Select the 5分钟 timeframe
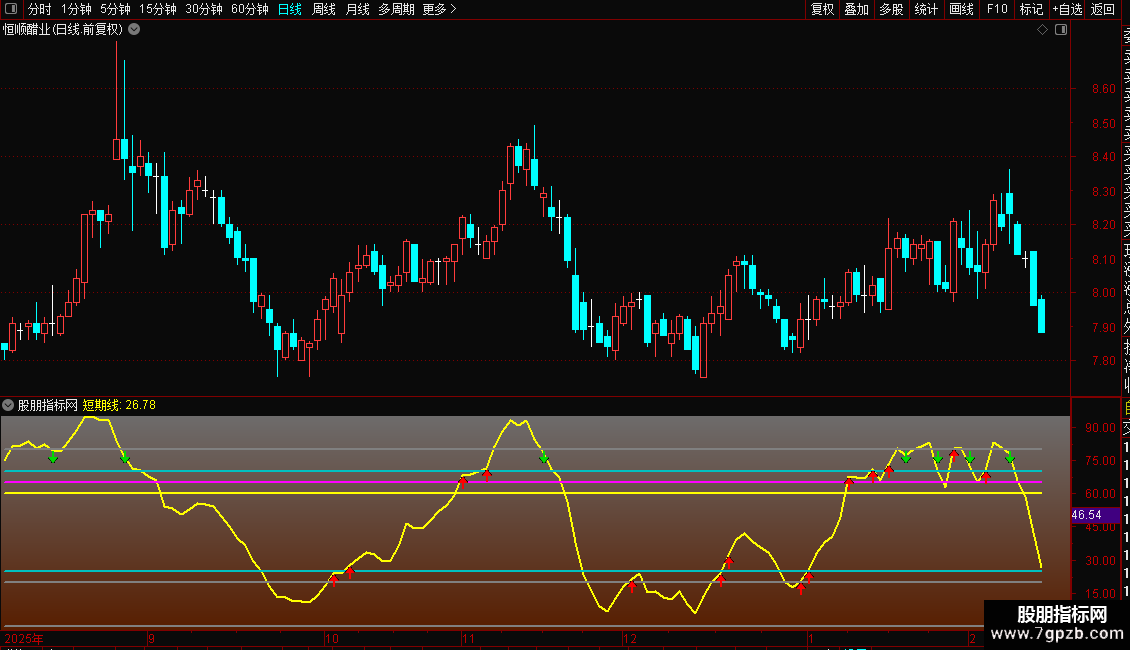The image size is (1130, 650). [x=115, y=9]
